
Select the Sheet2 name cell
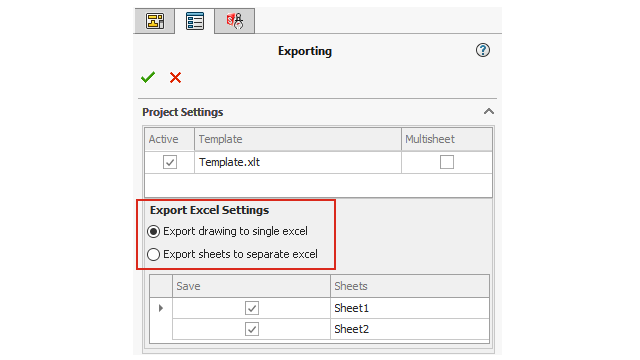click(x=410, y=329)
